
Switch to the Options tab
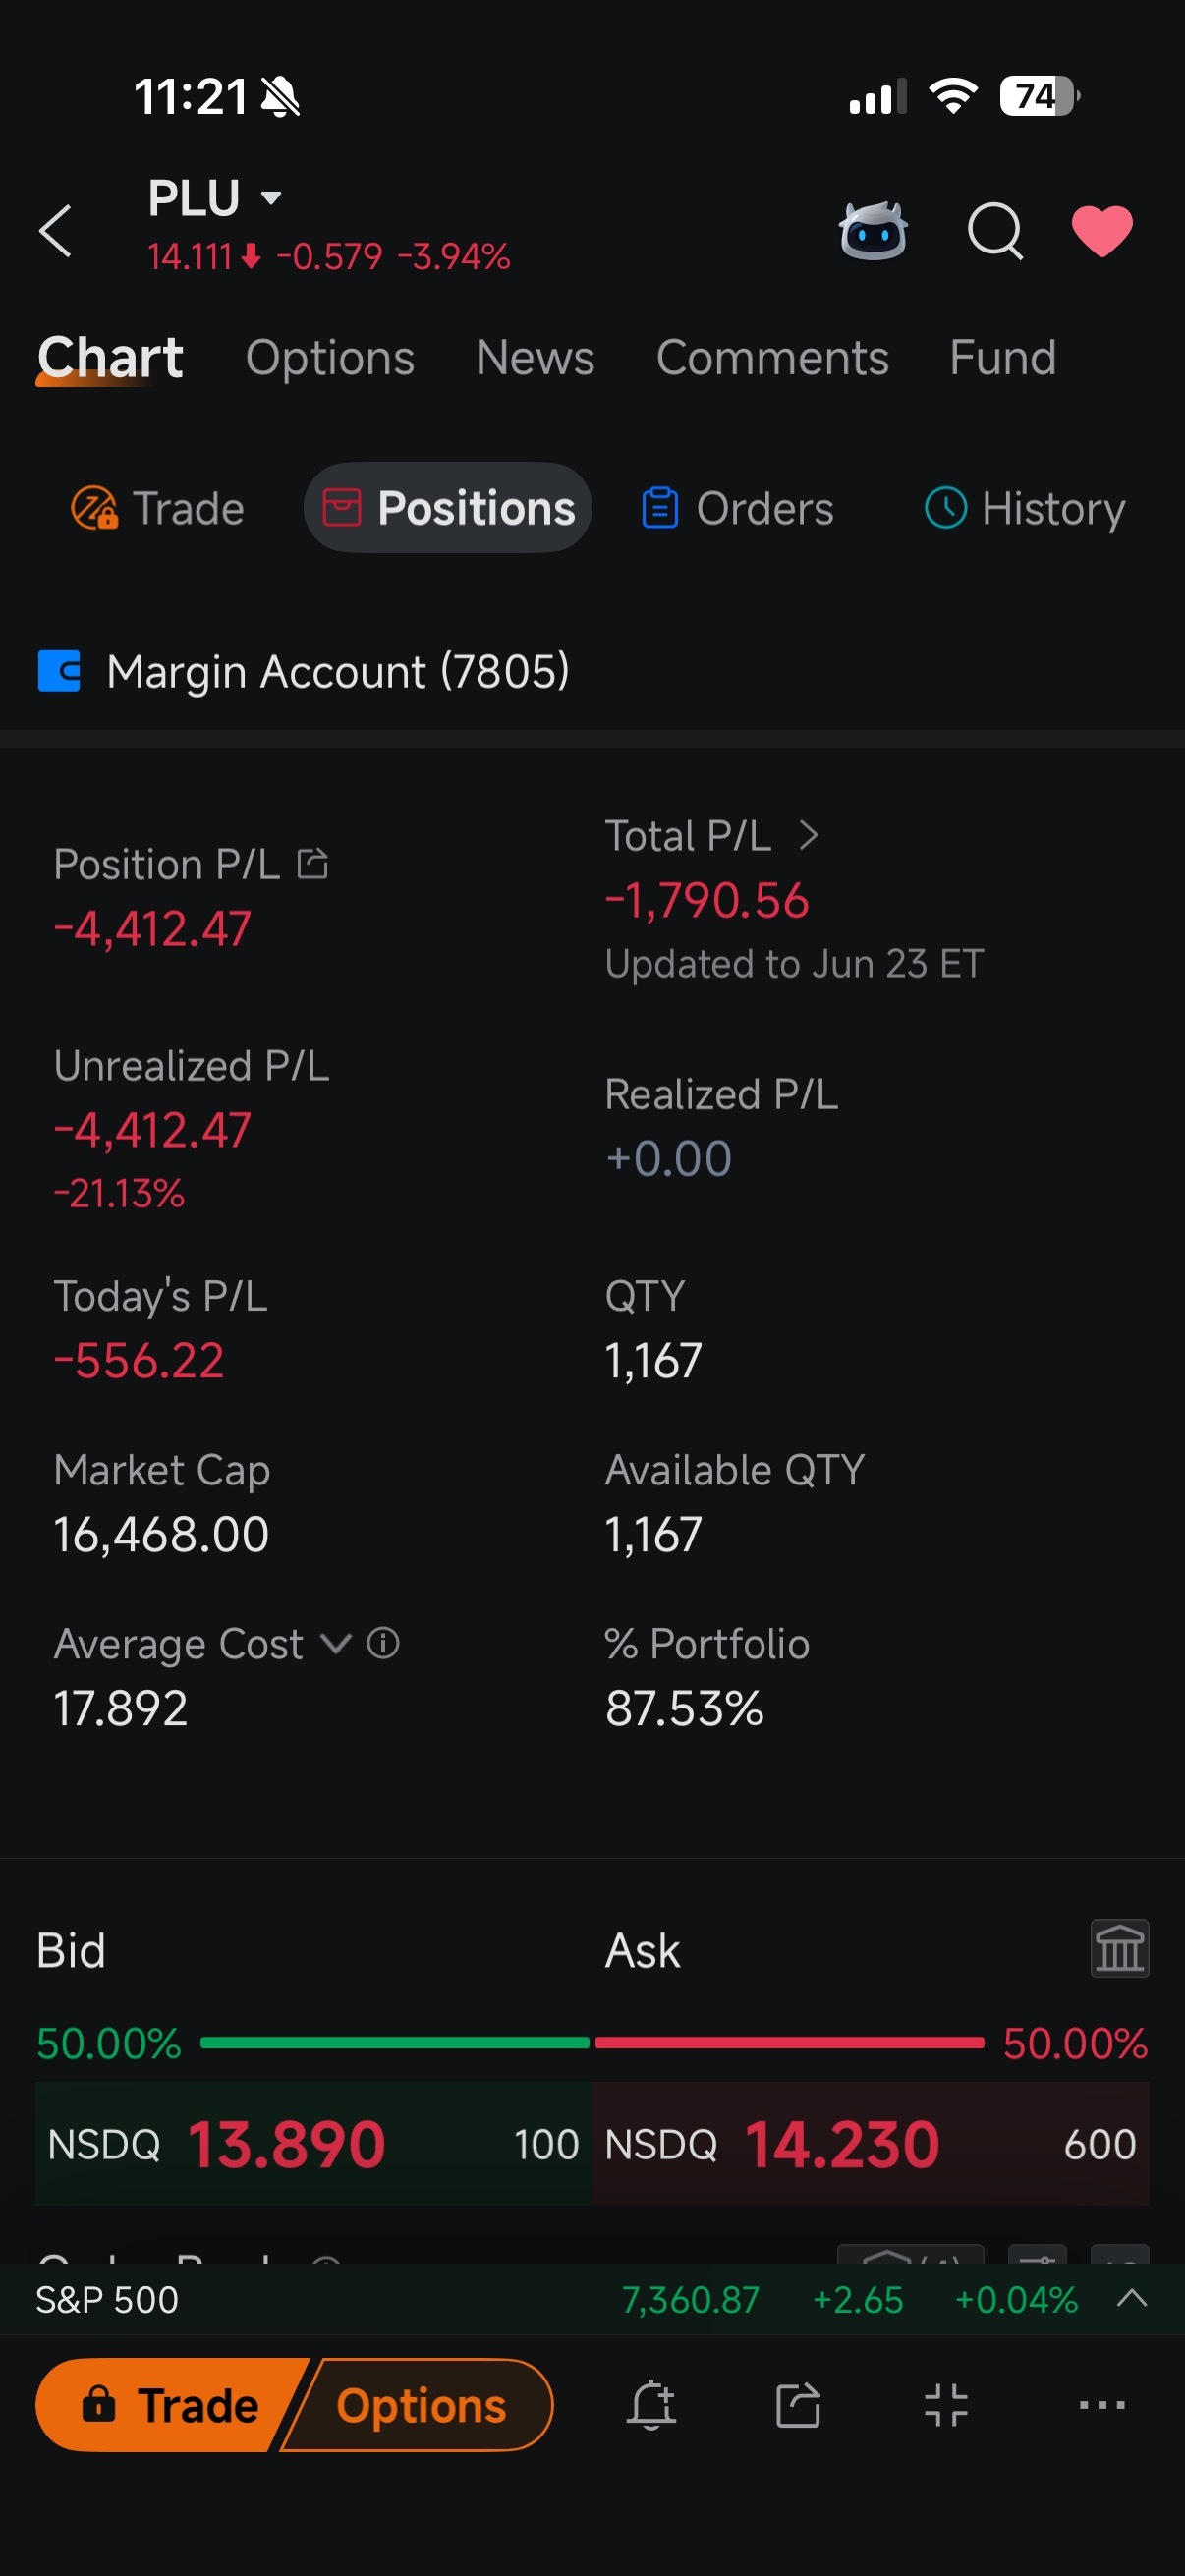point(330,358)
